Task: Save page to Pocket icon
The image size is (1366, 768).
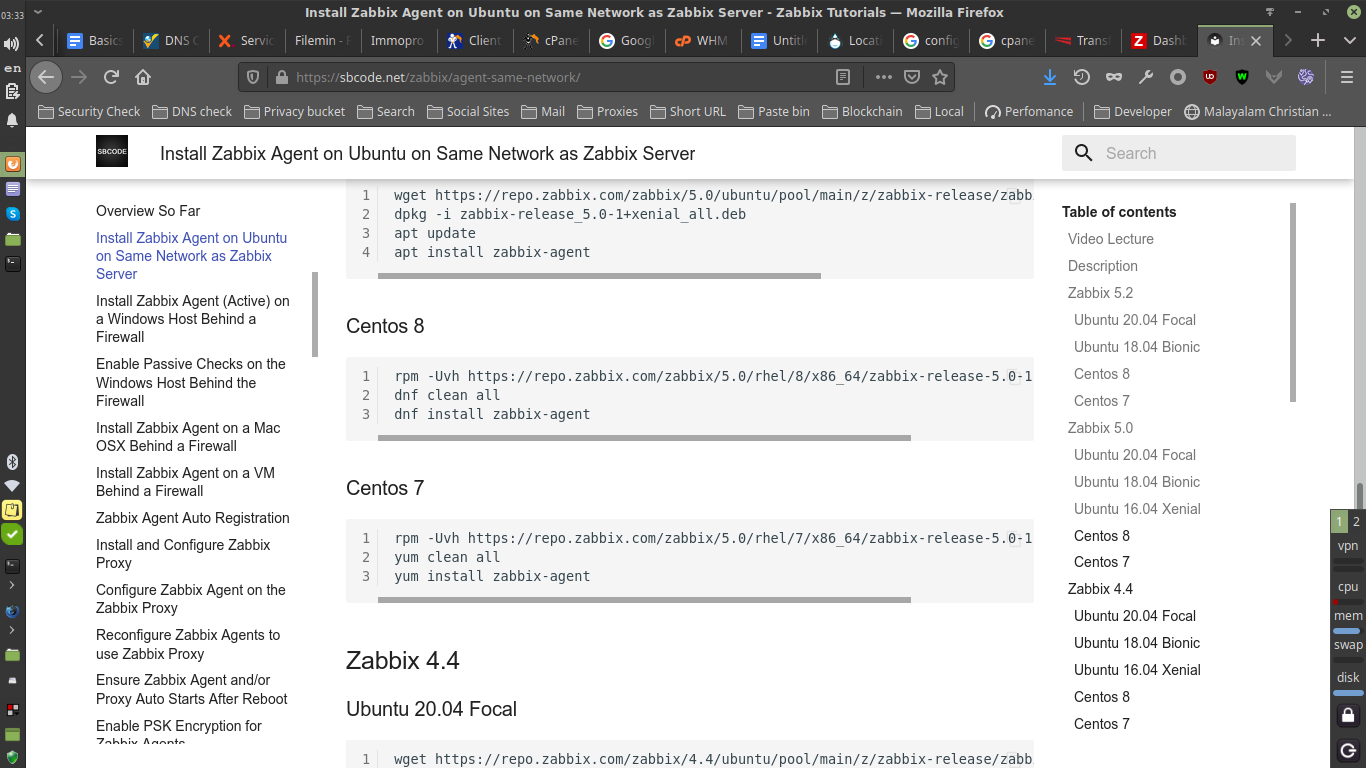Action: click(912, 77)
